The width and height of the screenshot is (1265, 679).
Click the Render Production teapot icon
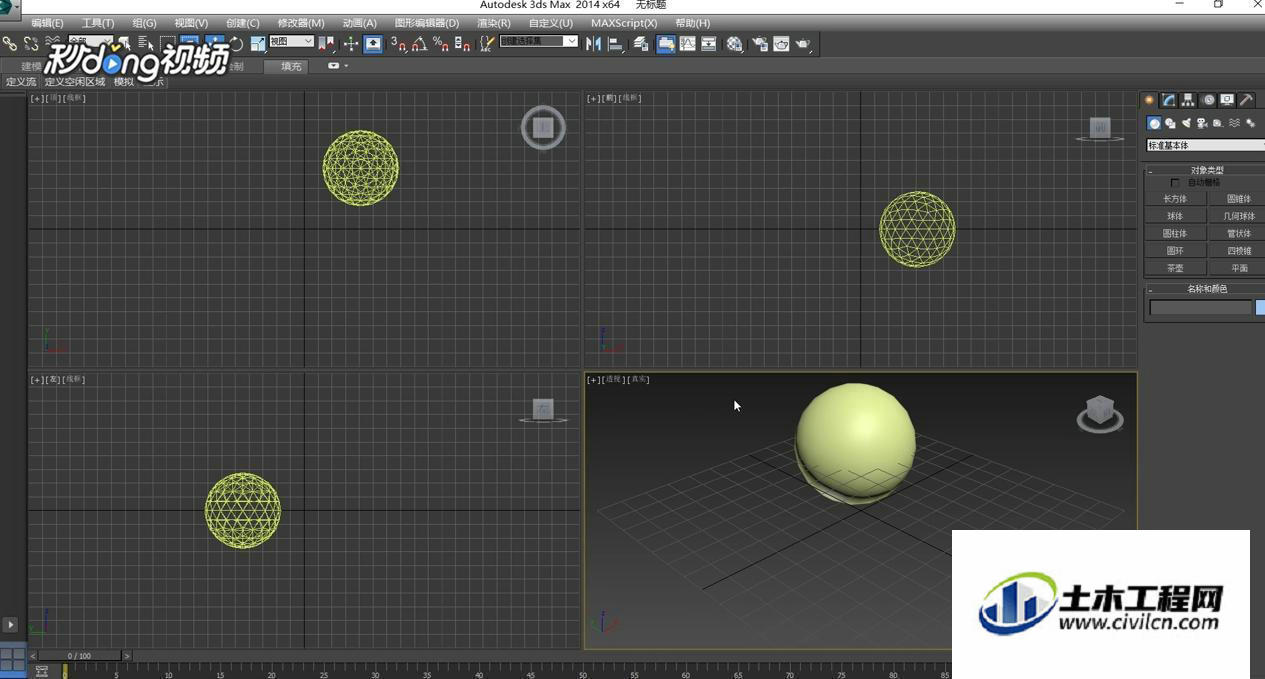click(803, 43)
